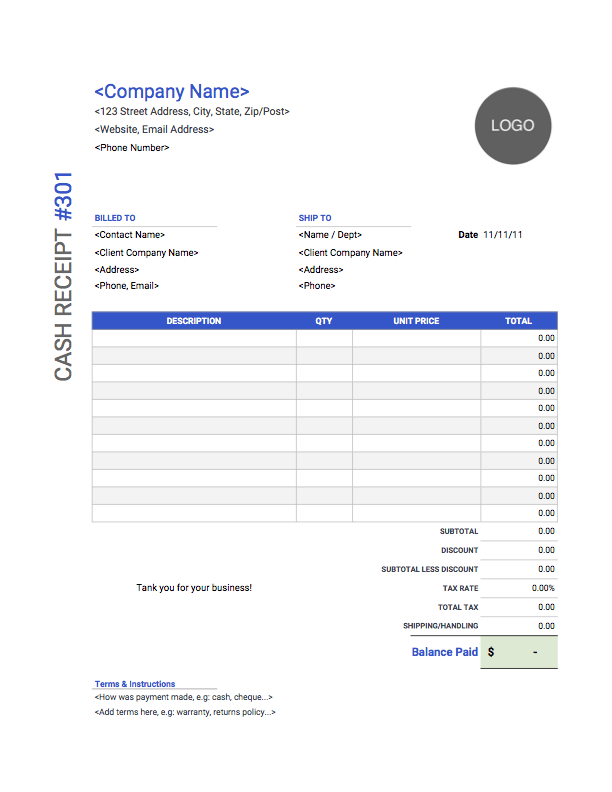This screenshot has height=792, width=612.
Task: Click the DESCRIPTION column header
Action: pos(194,321)
